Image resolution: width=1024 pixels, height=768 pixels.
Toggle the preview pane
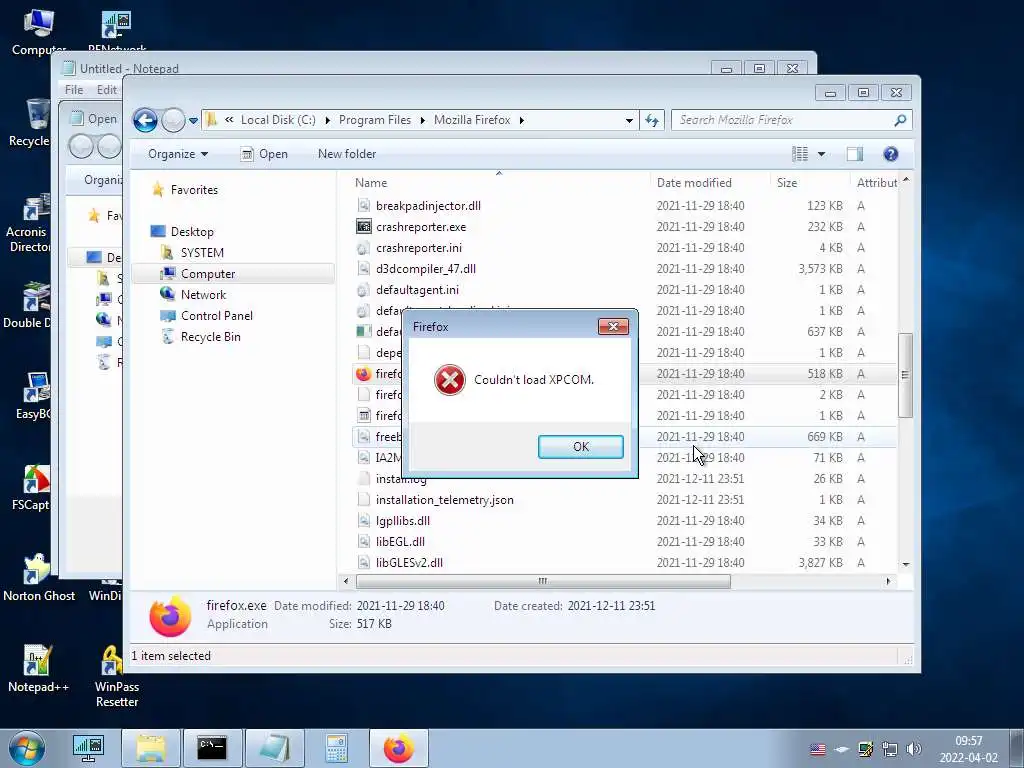pos(855,154)
